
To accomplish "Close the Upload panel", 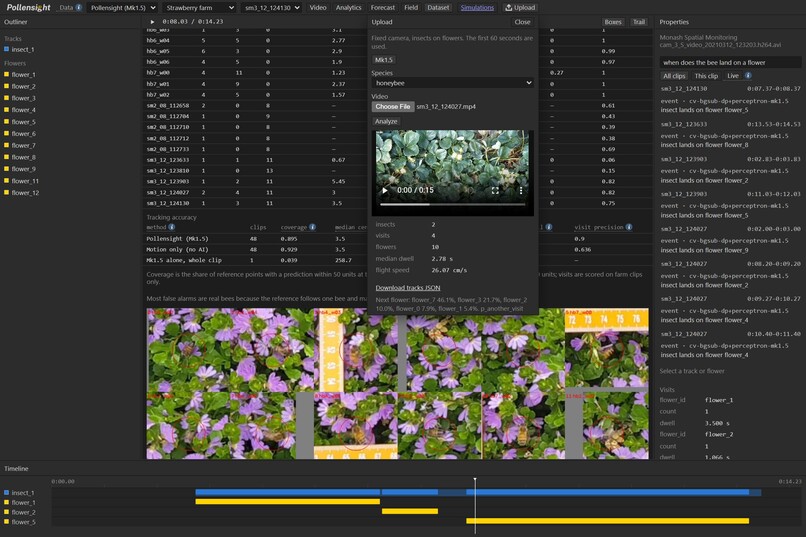I will point(522,22).
